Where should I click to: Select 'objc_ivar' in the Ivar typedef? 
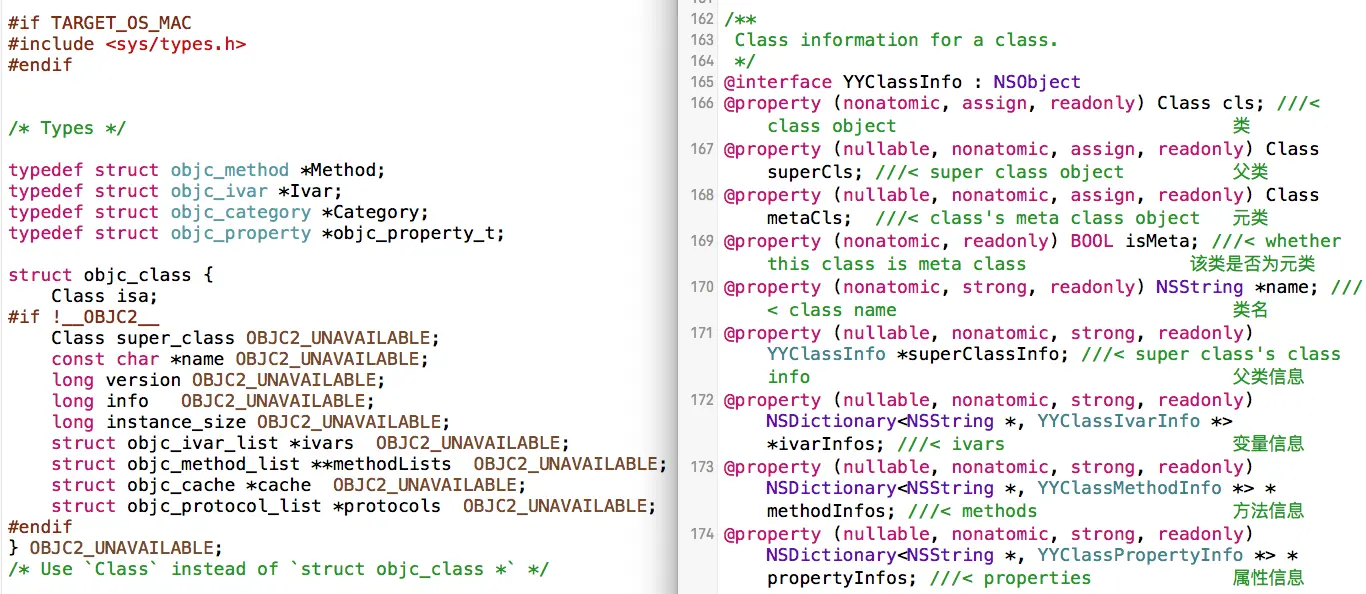click(219, 191)
